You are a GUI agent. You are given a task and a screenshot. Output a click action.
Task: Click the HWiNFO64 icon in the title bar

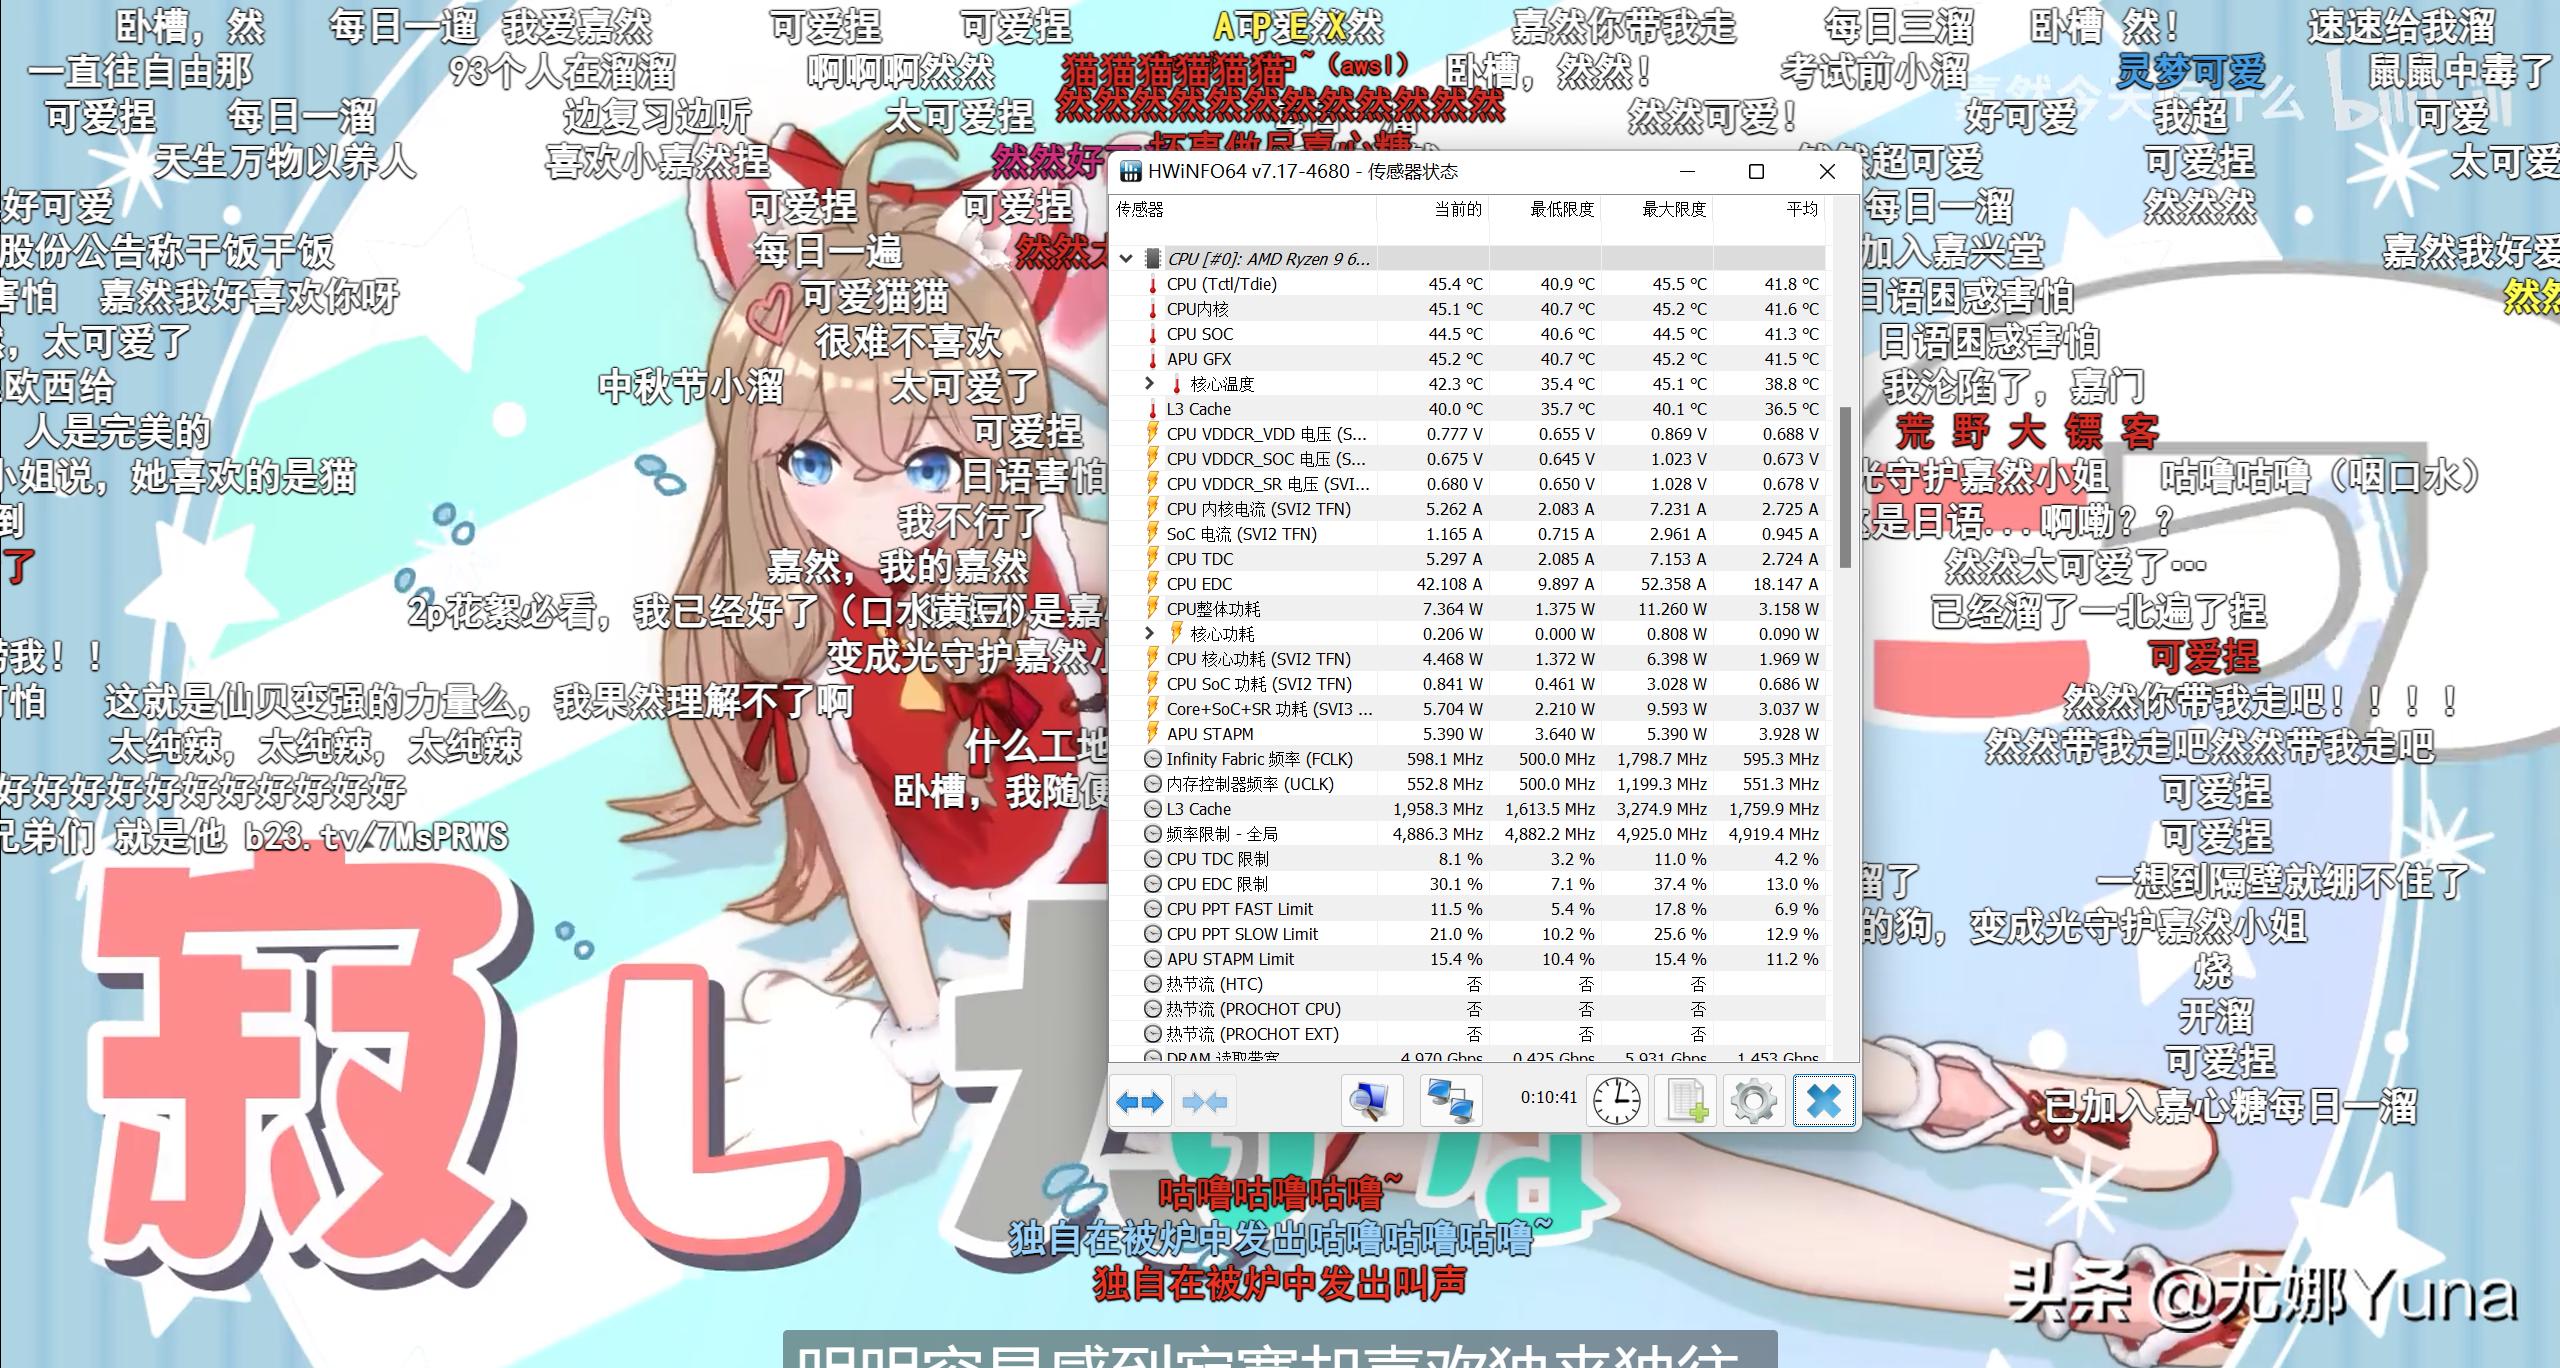[1131, 172]
